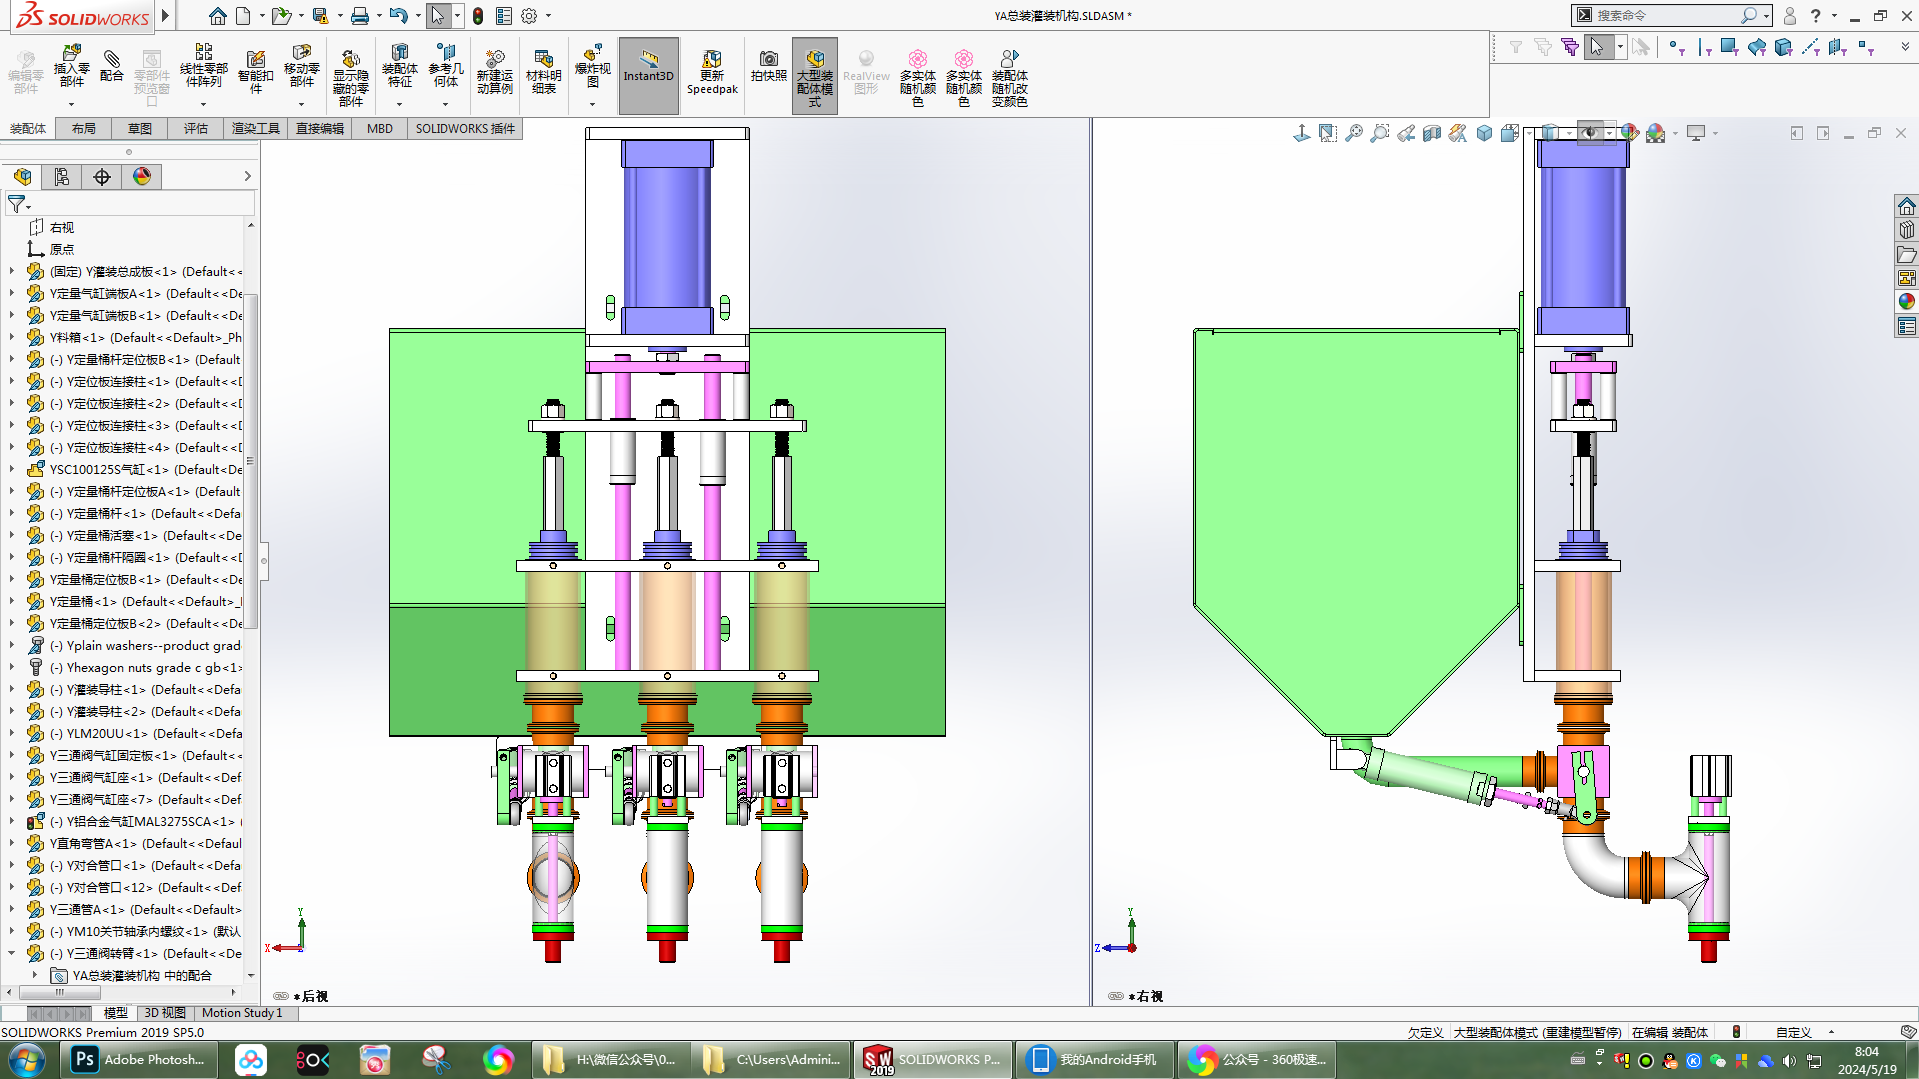Toggle the selection filter funnel (purple)
This screenshot has width=1919, height=1079.
tap(1569, 47)
